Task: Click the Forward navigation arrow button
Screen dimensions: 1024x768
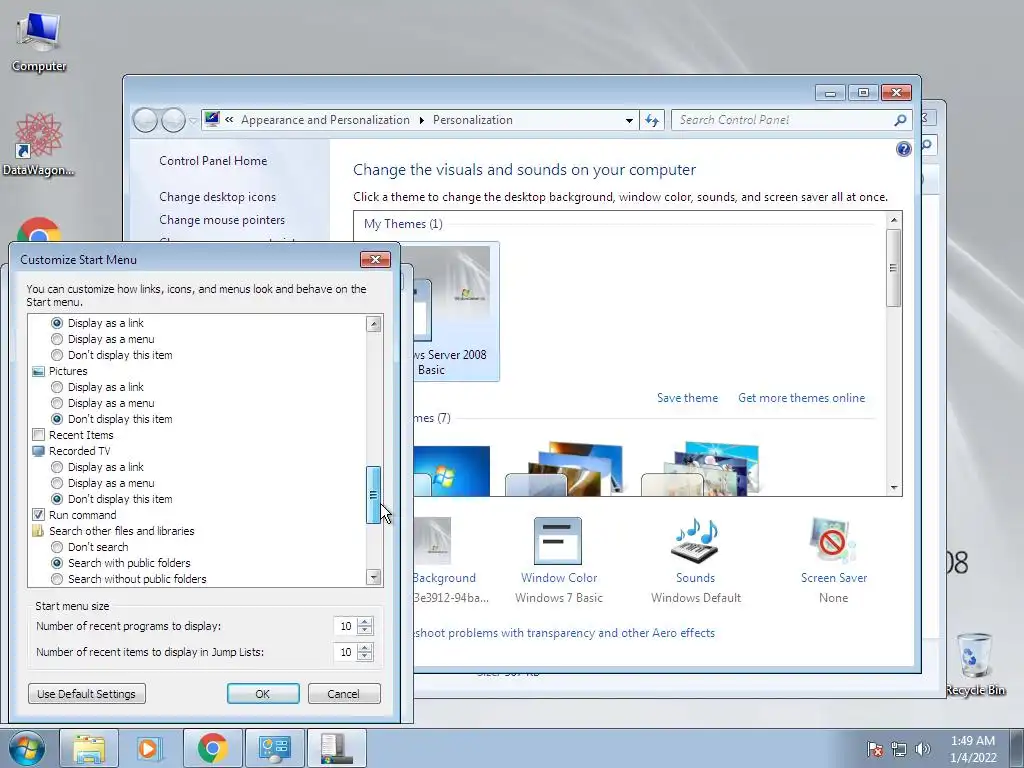Action: tap(173, 120)
